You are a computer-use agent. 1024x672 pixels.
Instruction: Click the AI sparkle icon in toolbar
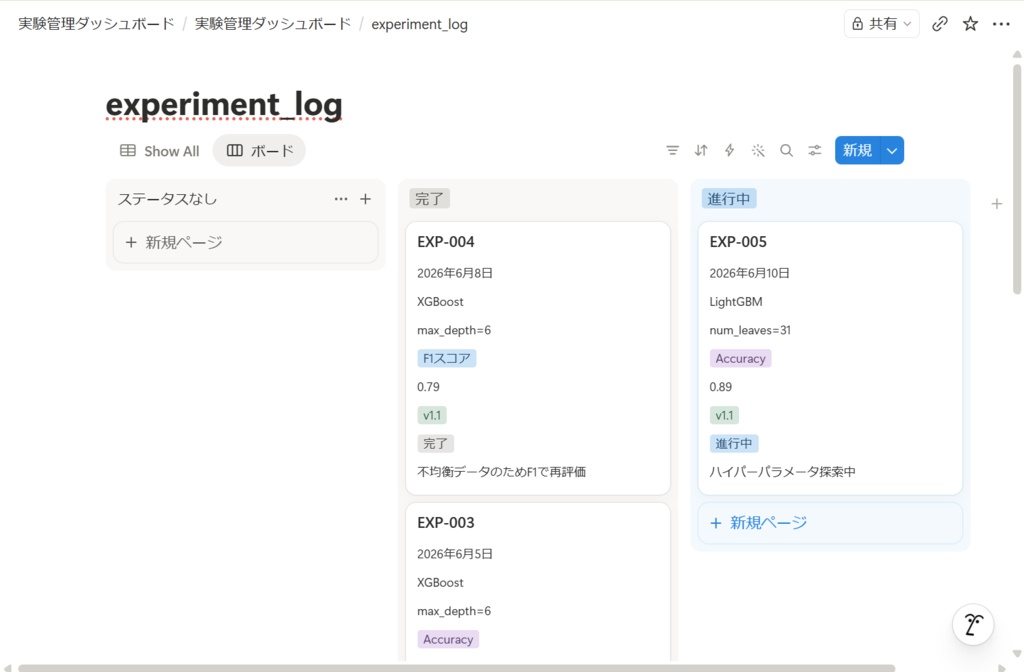click(758, 151)
